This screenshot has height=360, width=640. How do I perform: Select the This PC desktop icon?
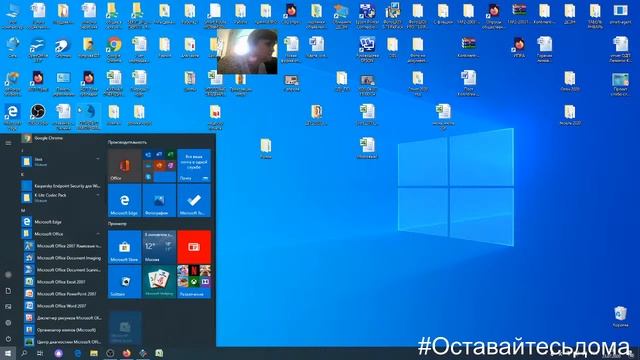pos(13,16)
